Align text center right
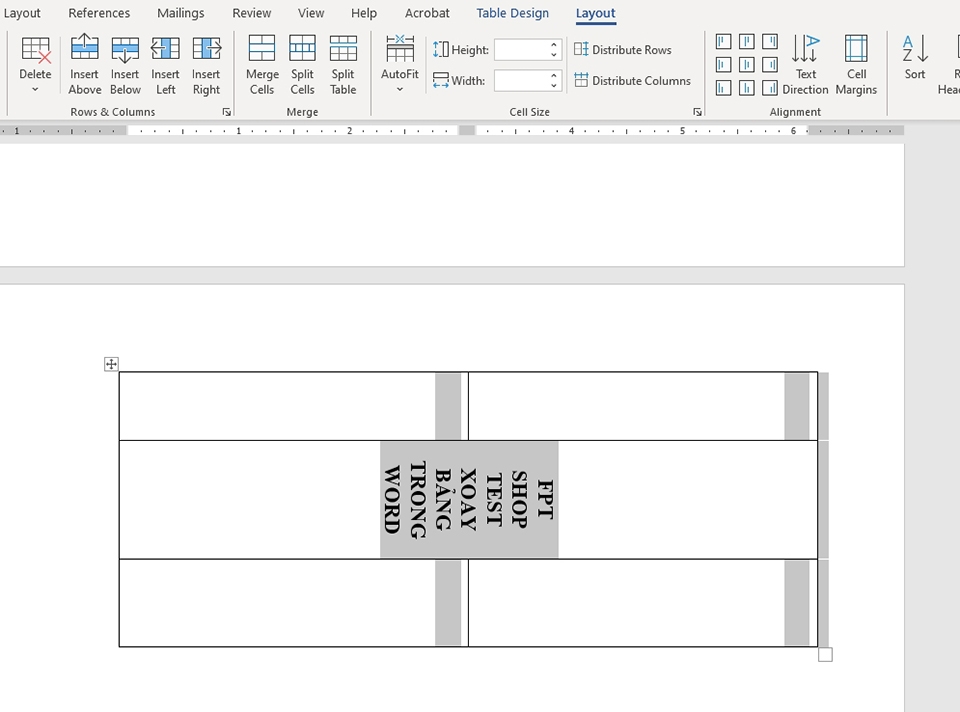This screenshot has height=712, width=960. click(x=770, y=65)
